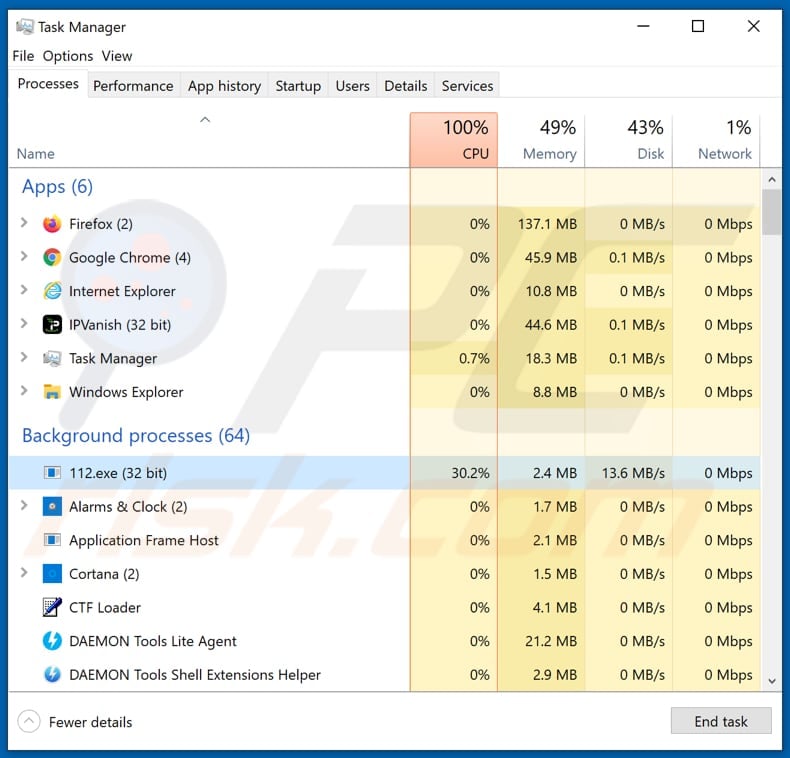Switch to the Startup tab
Viewport: 790px width, 758px height.
coord(298,86)
